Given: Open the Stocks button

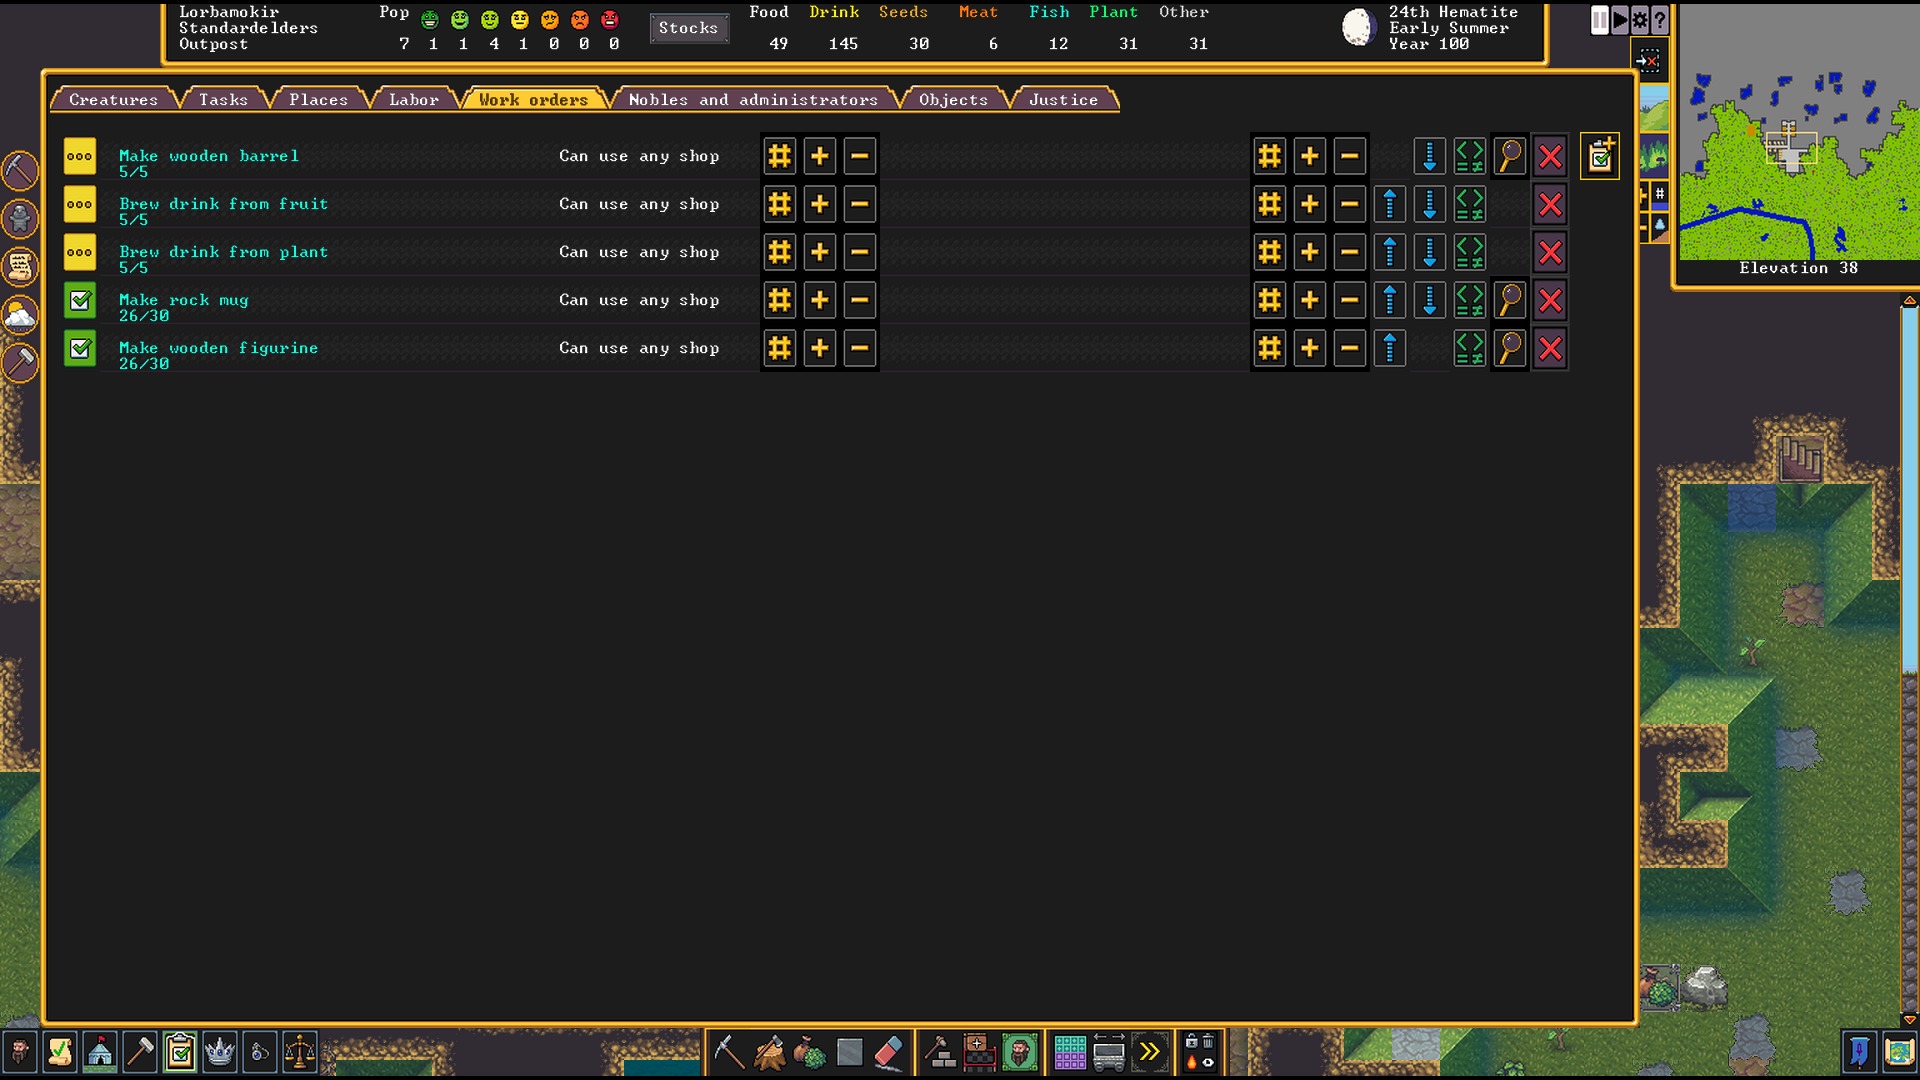Looking at the screenshot, I should click(689, 28).
